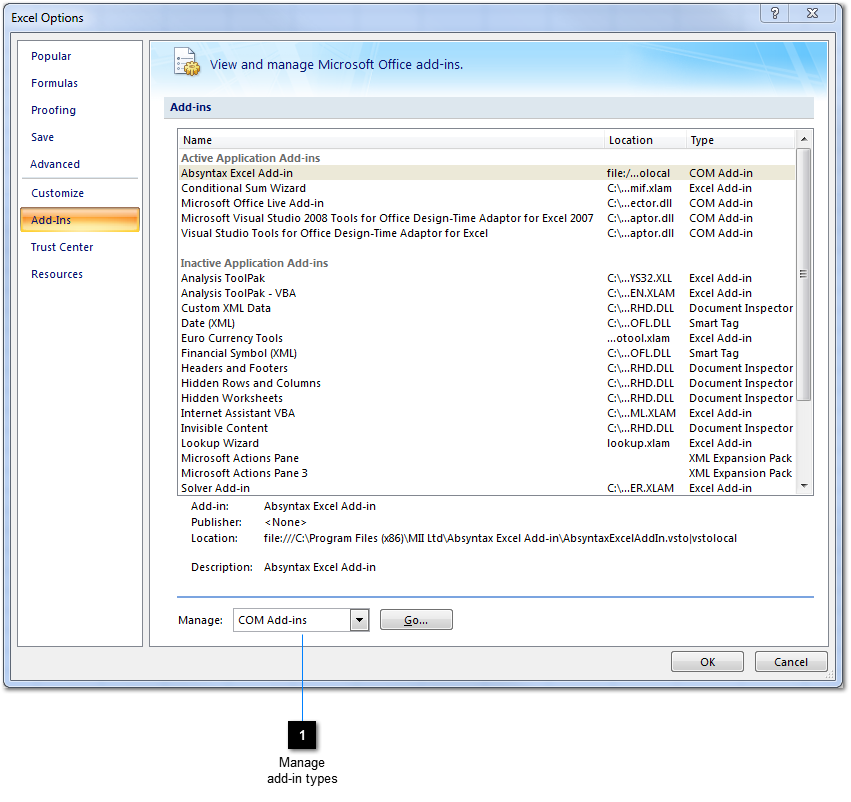
Task: Select Euro Currency Tools row
Action: (487, 338)
